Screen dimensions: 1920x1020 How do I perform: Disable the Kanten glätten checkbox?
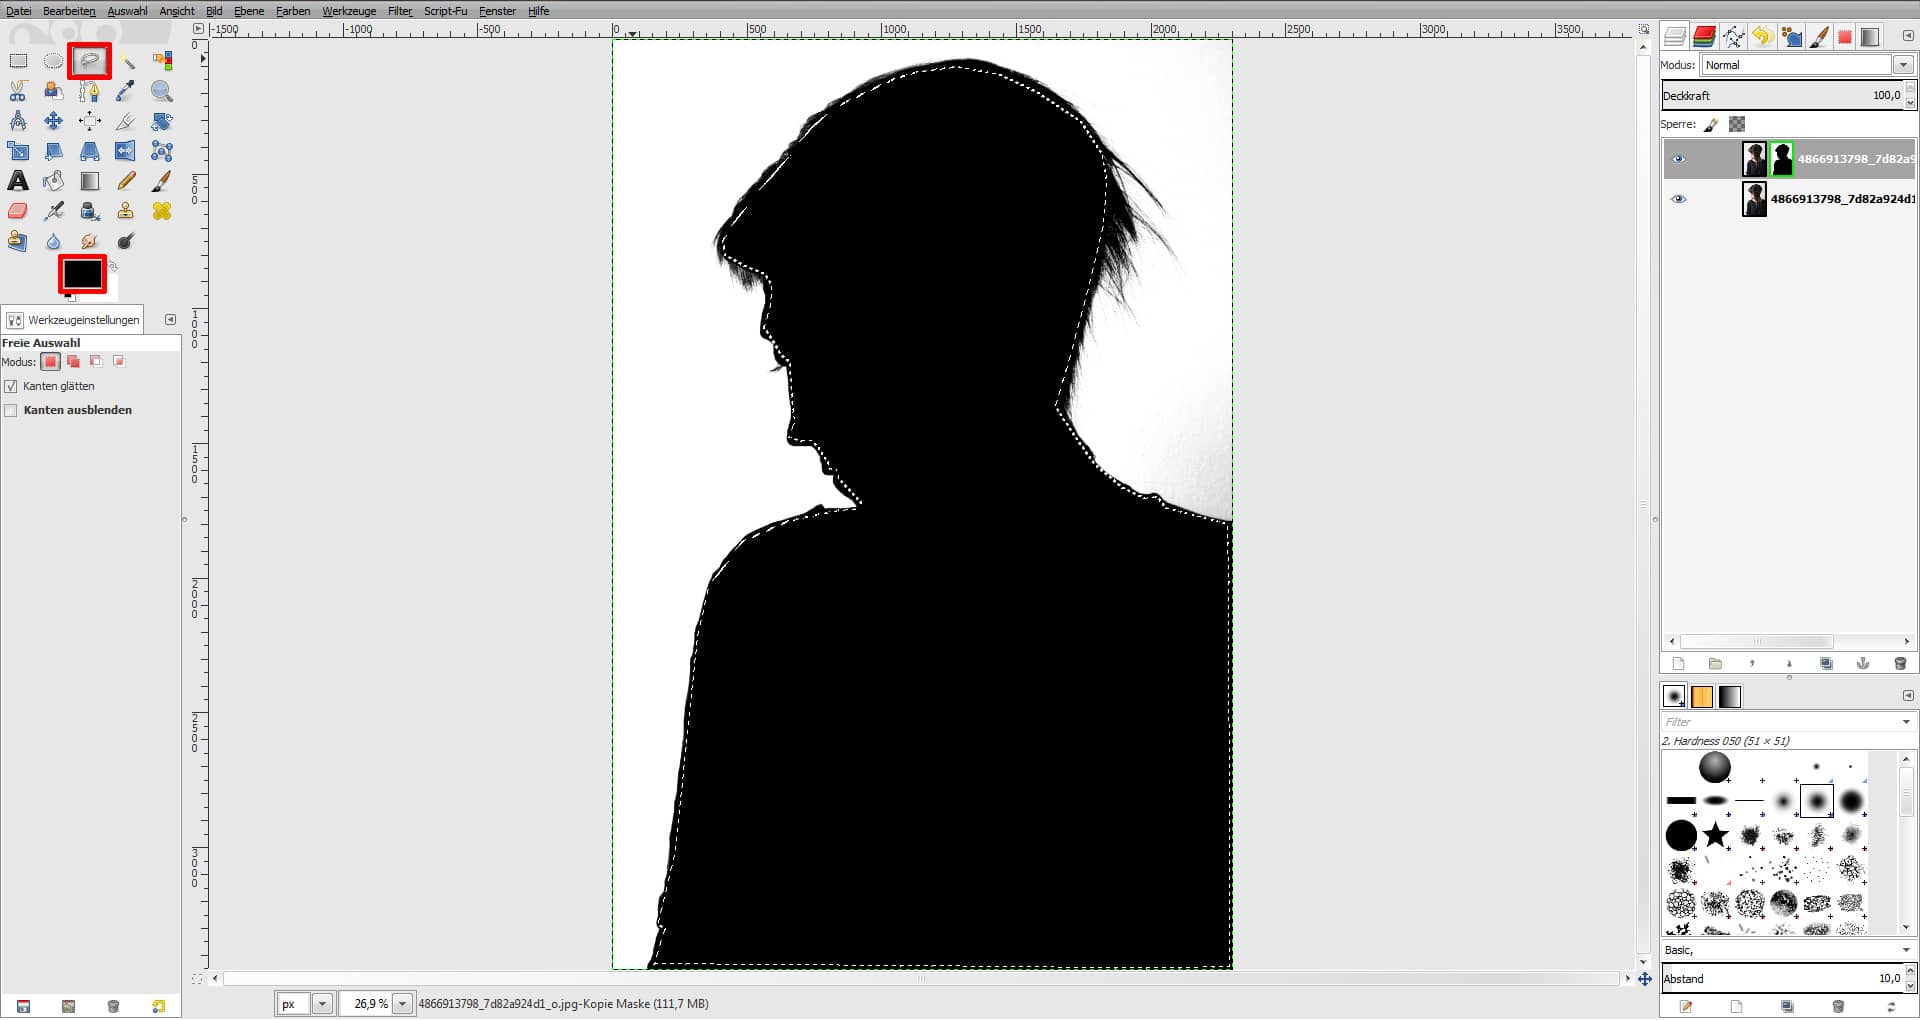[x=11, y=386]
